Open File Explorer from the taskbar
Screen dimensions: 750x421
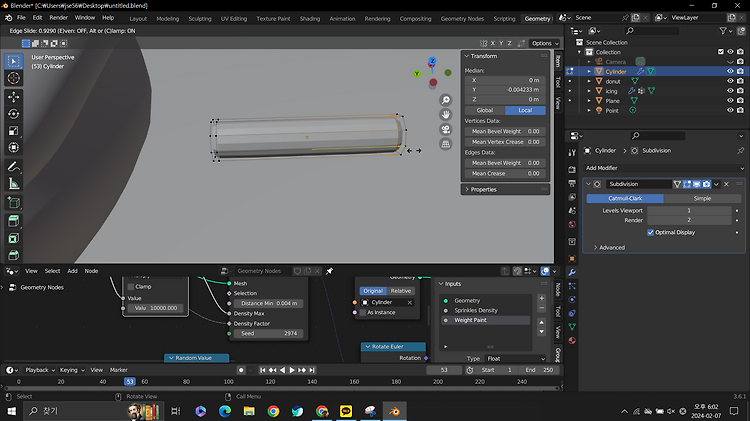(249, 411)
